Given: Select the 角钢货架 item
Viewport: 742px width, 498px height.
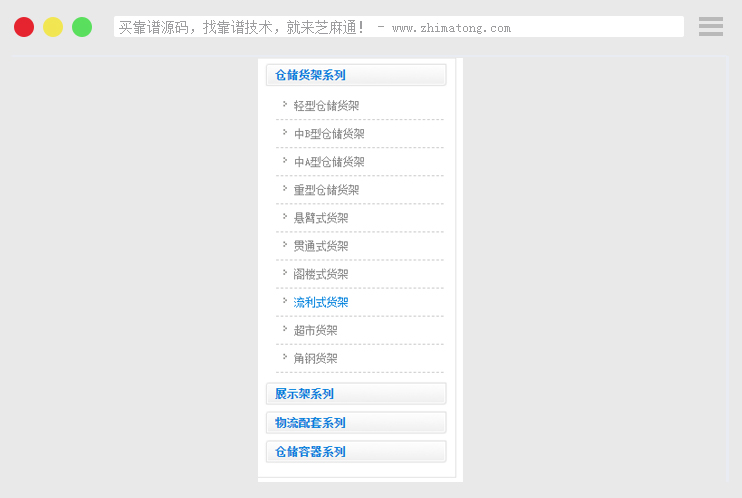Looking at the screenshot, I should click(x=316, y=358).
